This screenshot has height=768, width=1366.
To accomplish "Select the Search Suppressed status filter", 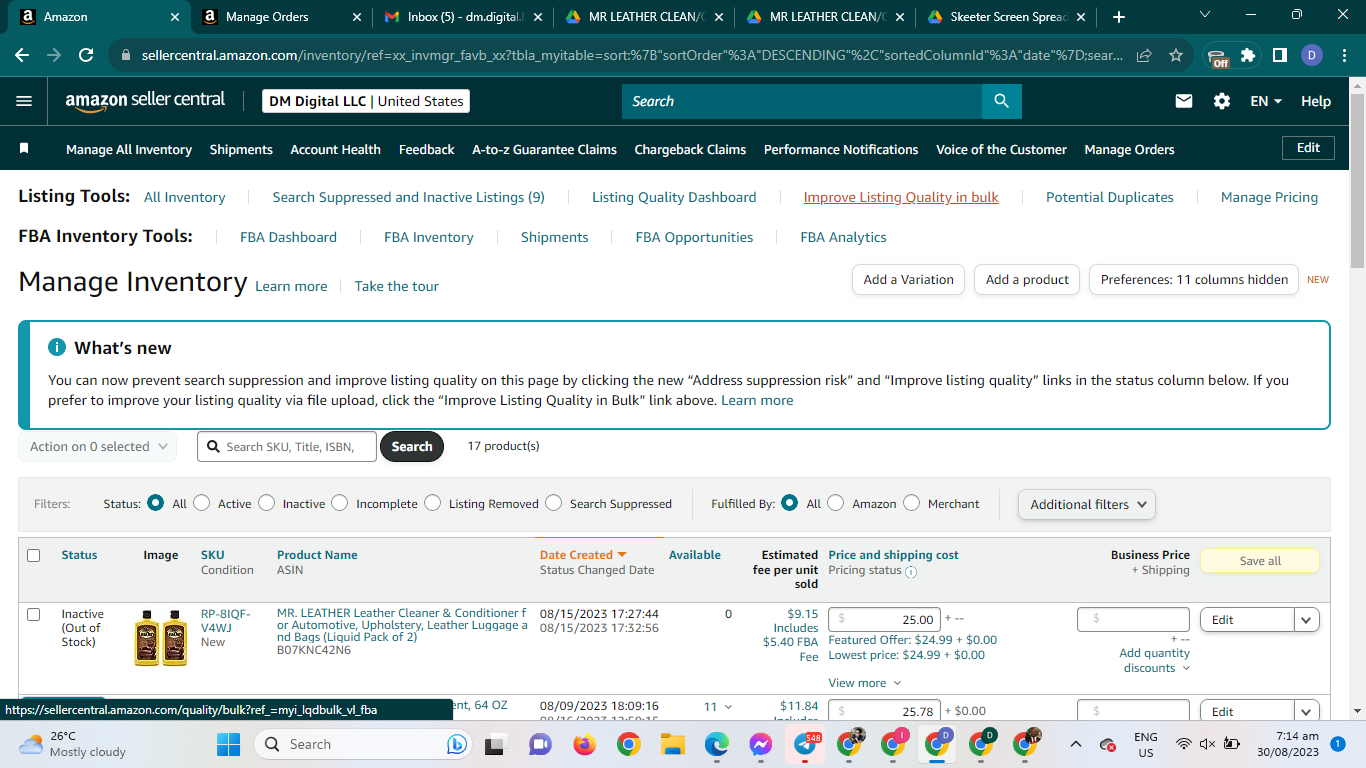I will 553,503.
